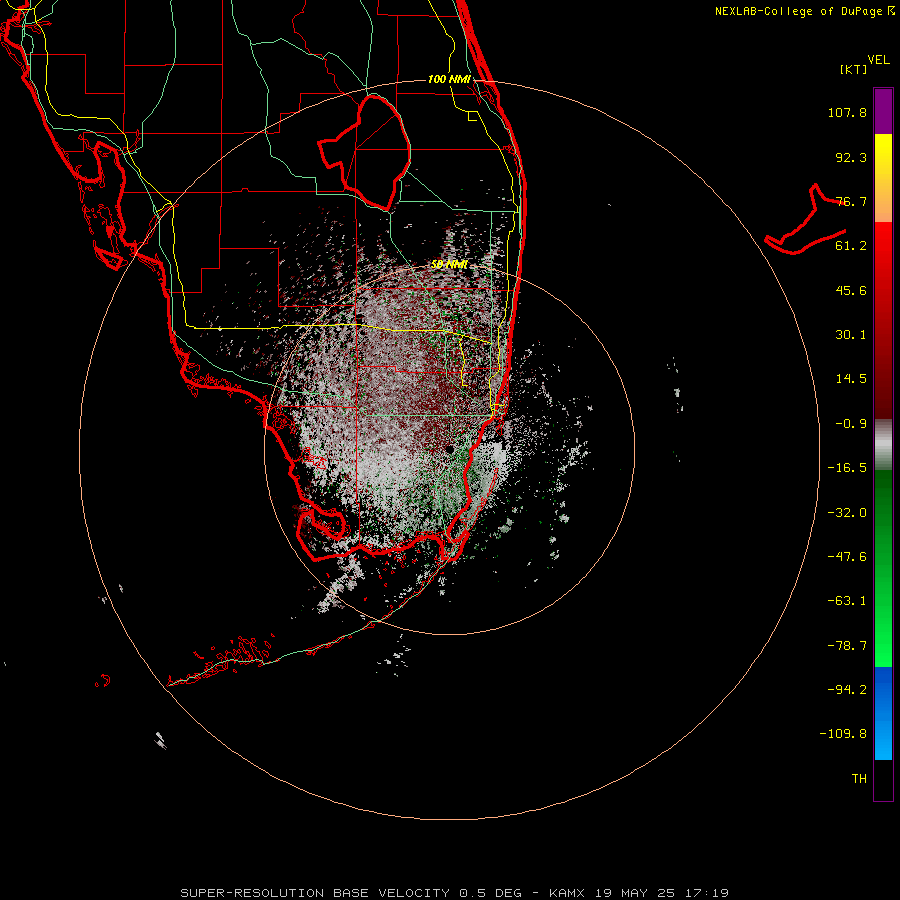The width and height of the screenshot is (900, 900).
Task: Select the blue segment of the velocity color bar
Action: (x=883, y=713)
